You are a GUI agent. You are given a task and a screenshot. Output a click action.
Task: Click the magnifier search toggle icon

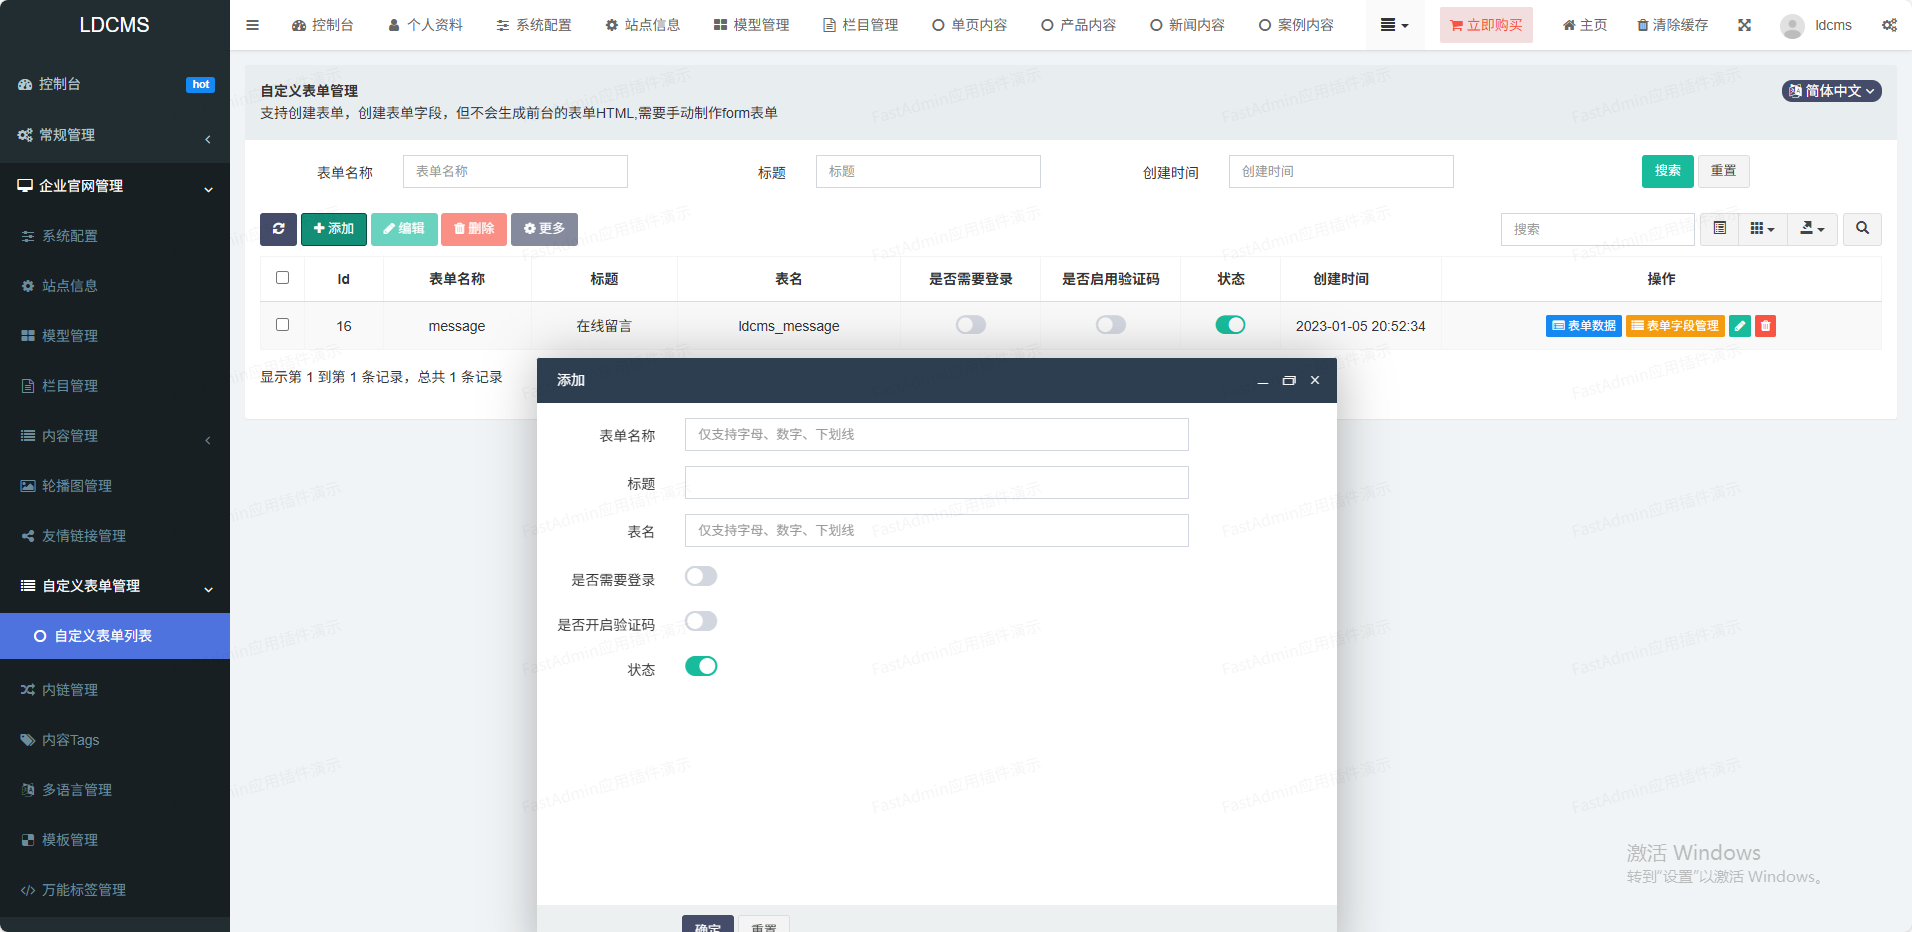click(1862, 229)
